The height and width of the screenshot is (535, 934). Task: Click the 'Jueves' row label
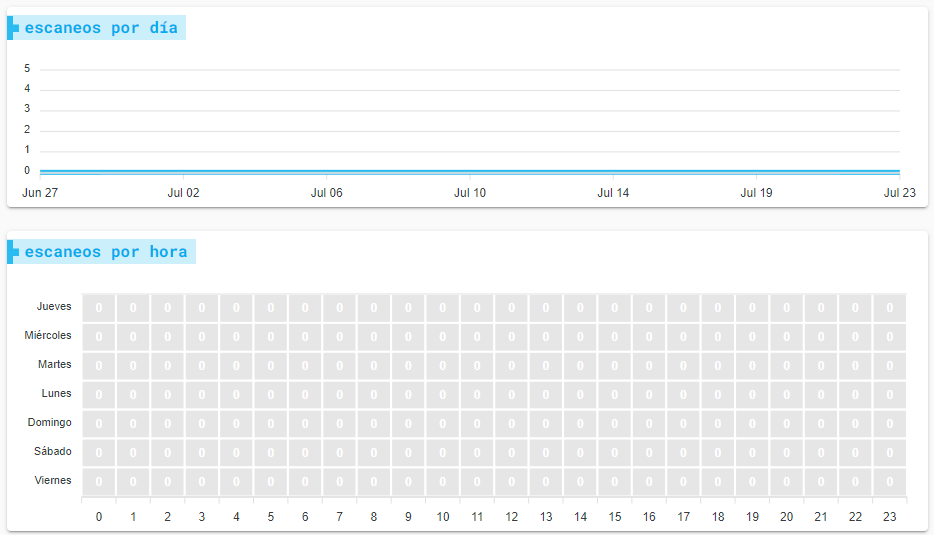pos(54,307)
